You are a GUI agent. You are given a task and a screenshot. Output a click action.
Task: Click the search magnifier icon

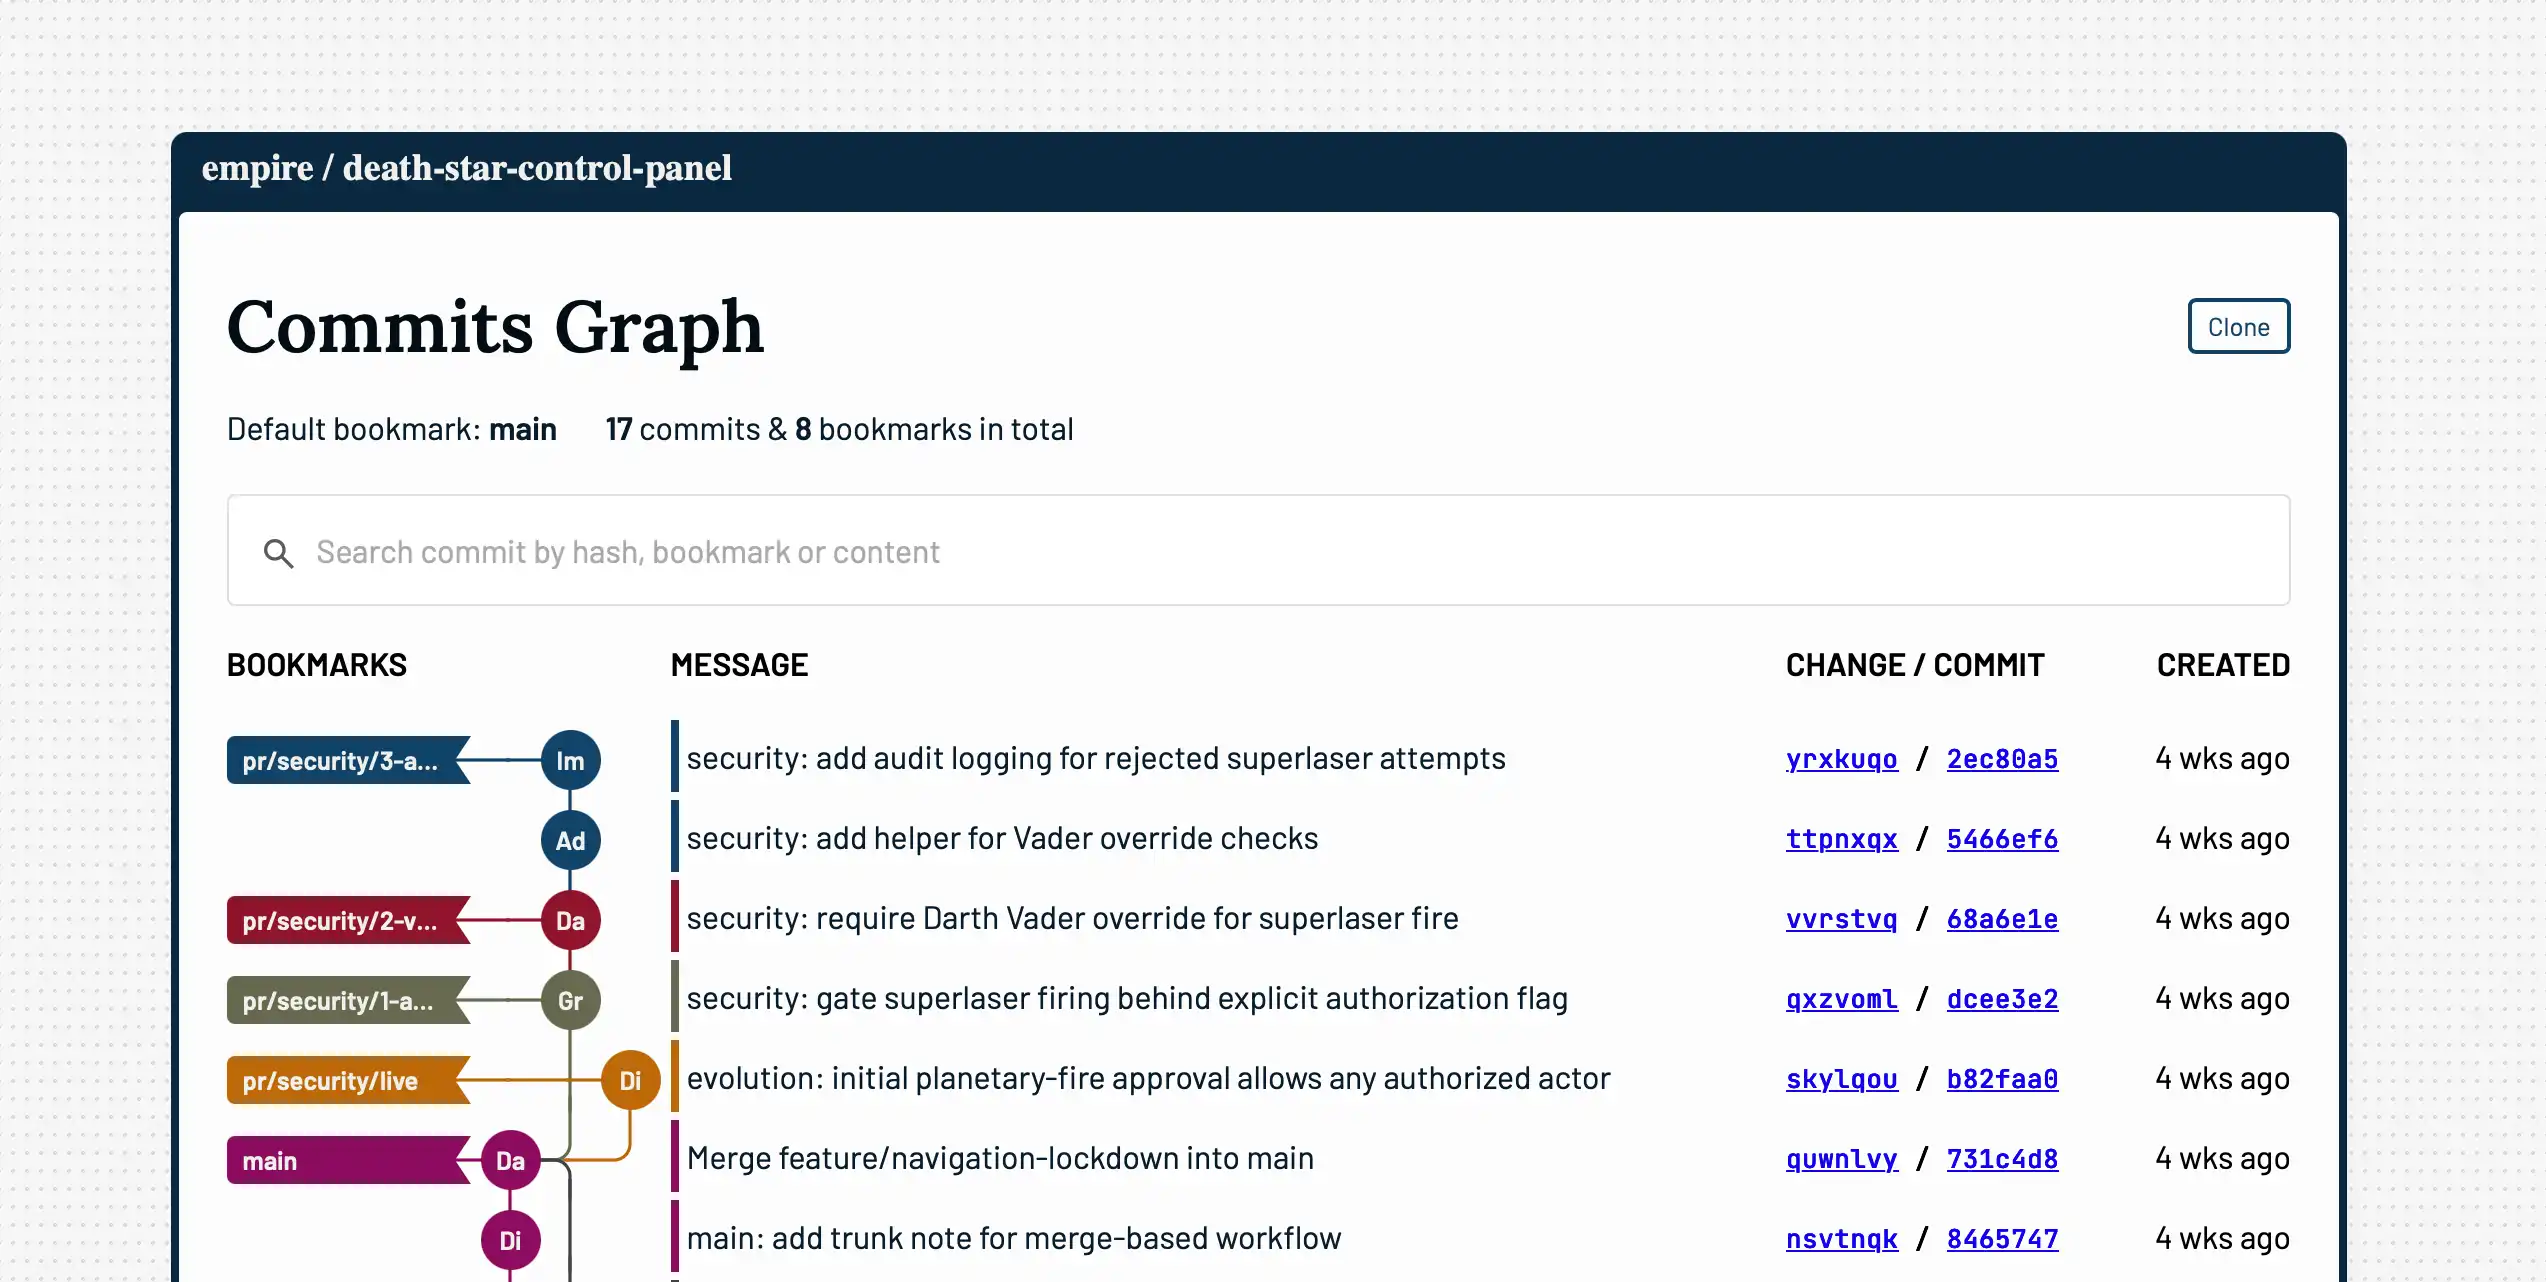point(278,553)
